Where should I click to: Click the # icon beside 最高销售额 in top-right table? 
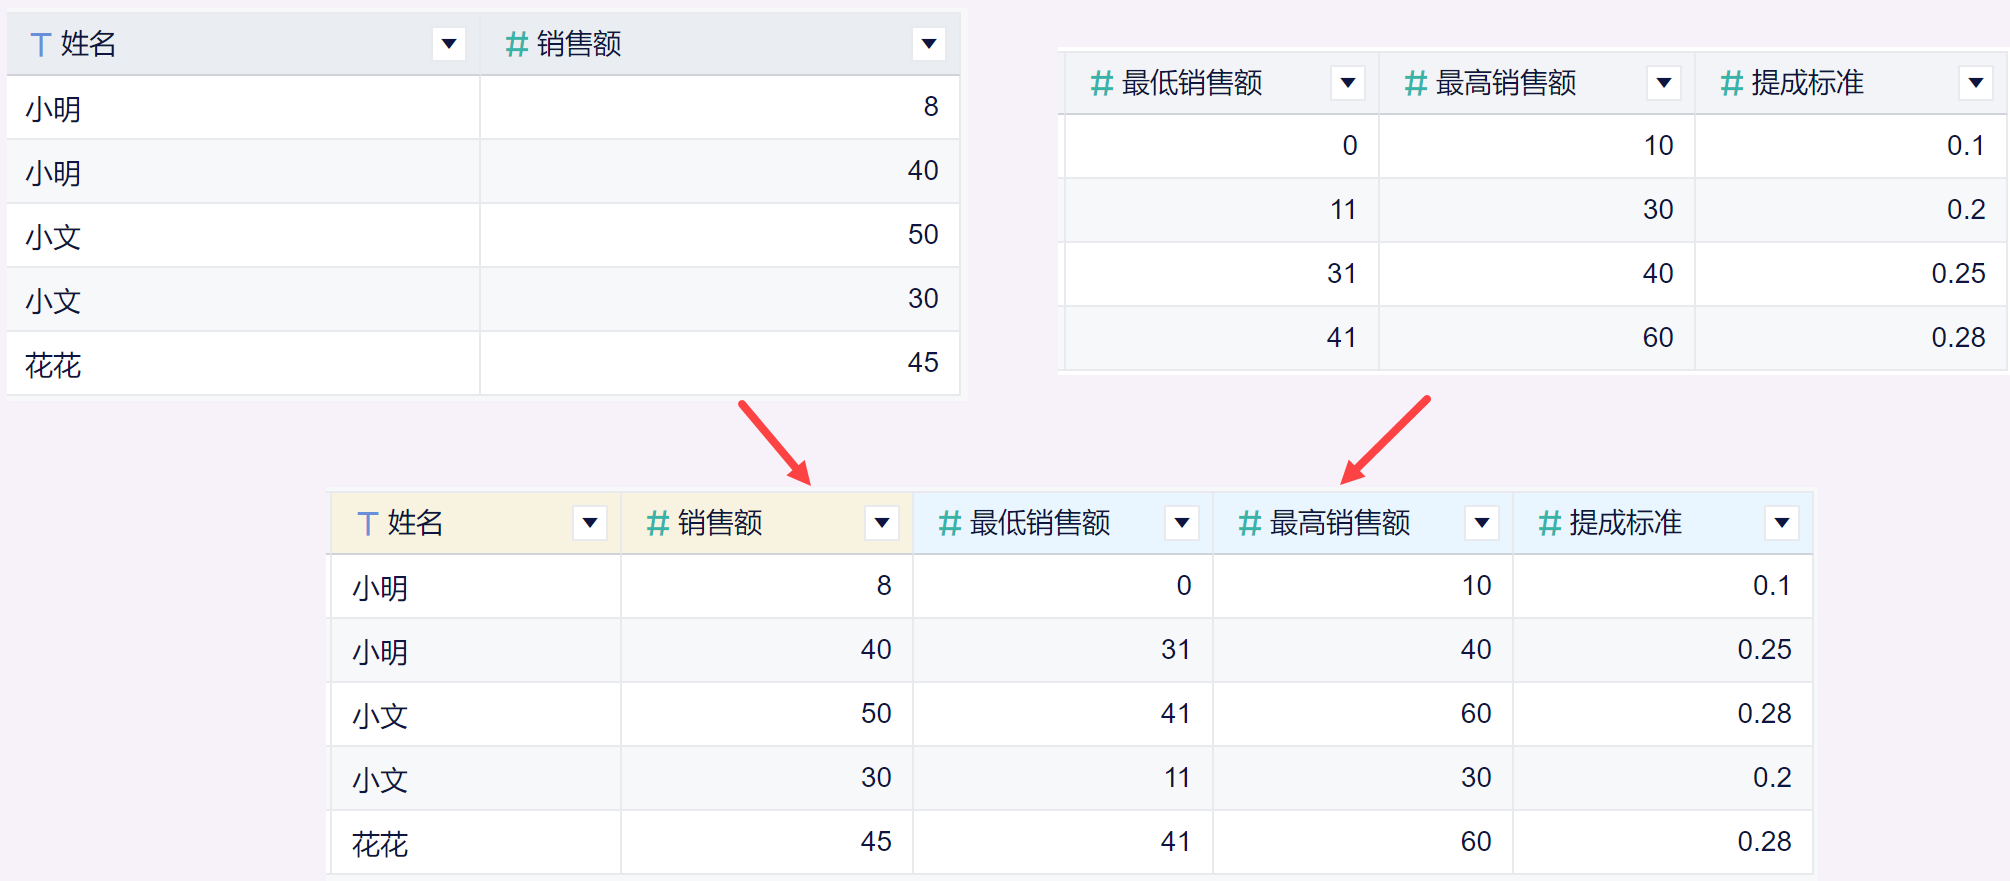tap(1415, 83)
